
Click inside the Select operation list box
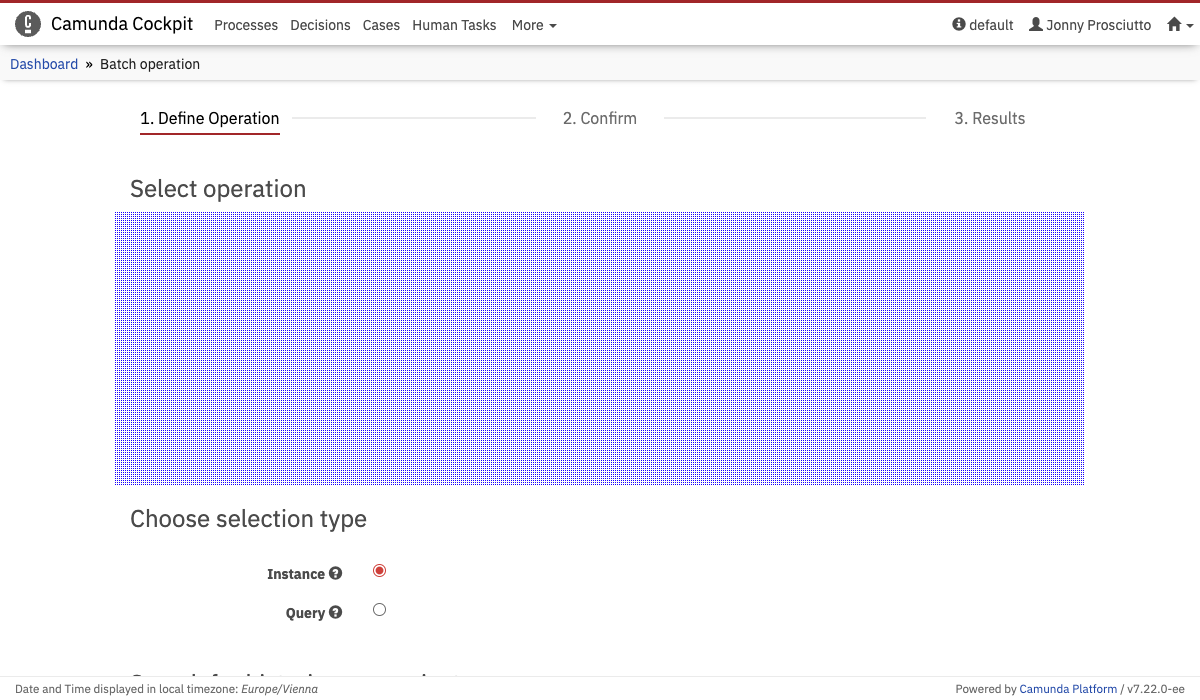click(x=599, y=348)
